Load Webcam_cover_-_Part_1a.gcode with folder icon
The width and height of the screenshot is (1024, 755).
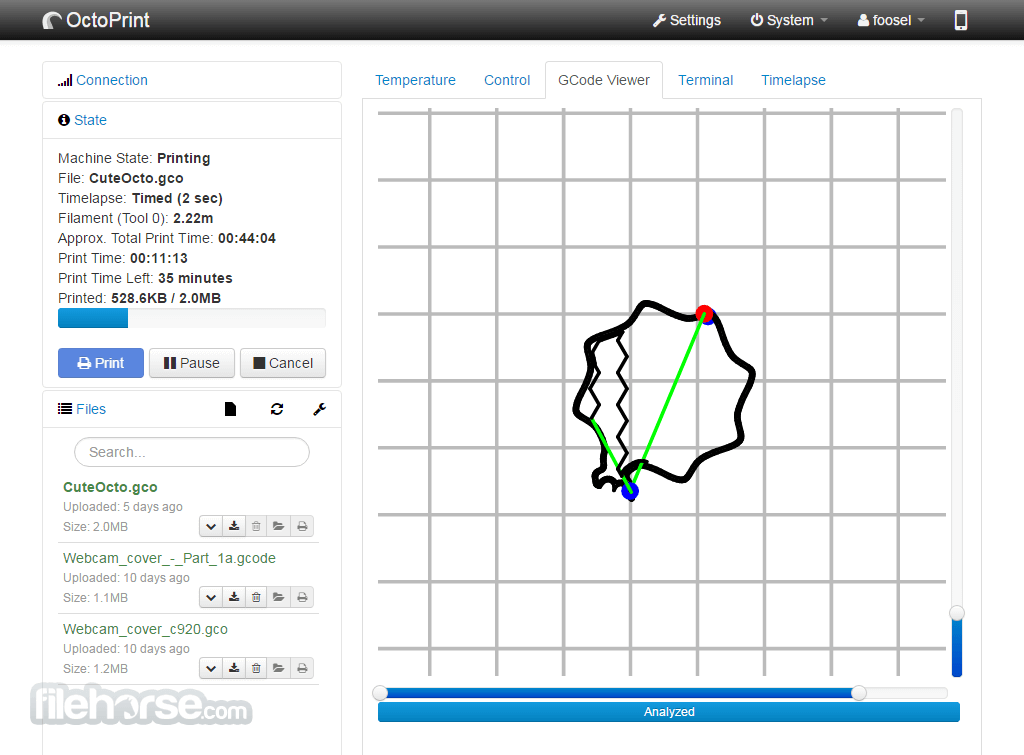tap(279, 597)
